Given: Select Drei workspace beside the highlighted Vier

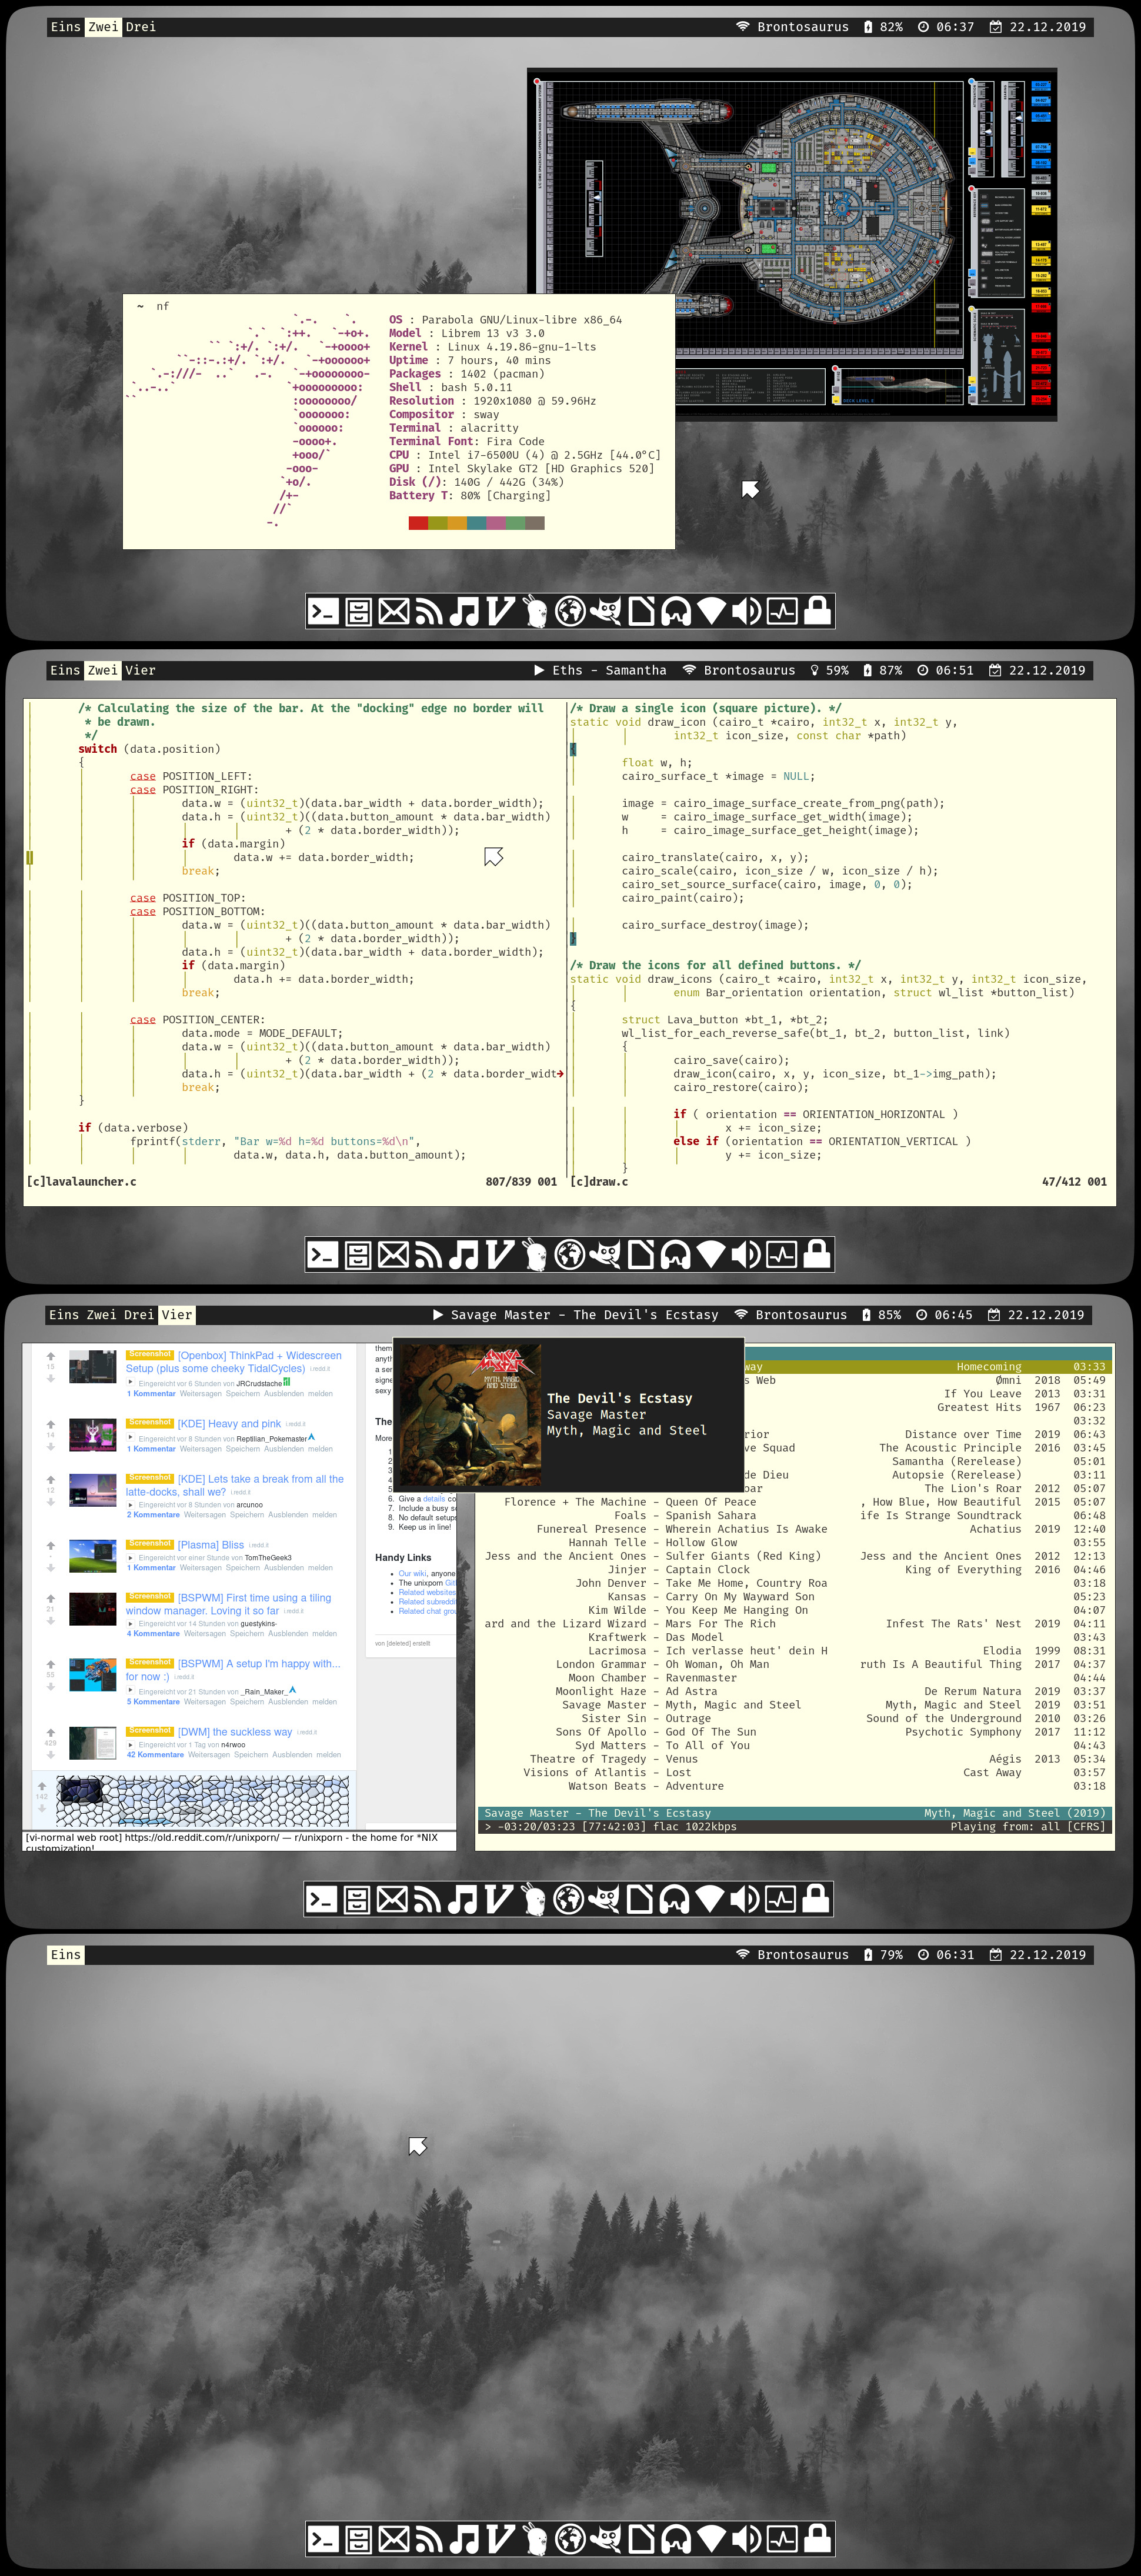Looking at the screenshot, I should 139,1315.
